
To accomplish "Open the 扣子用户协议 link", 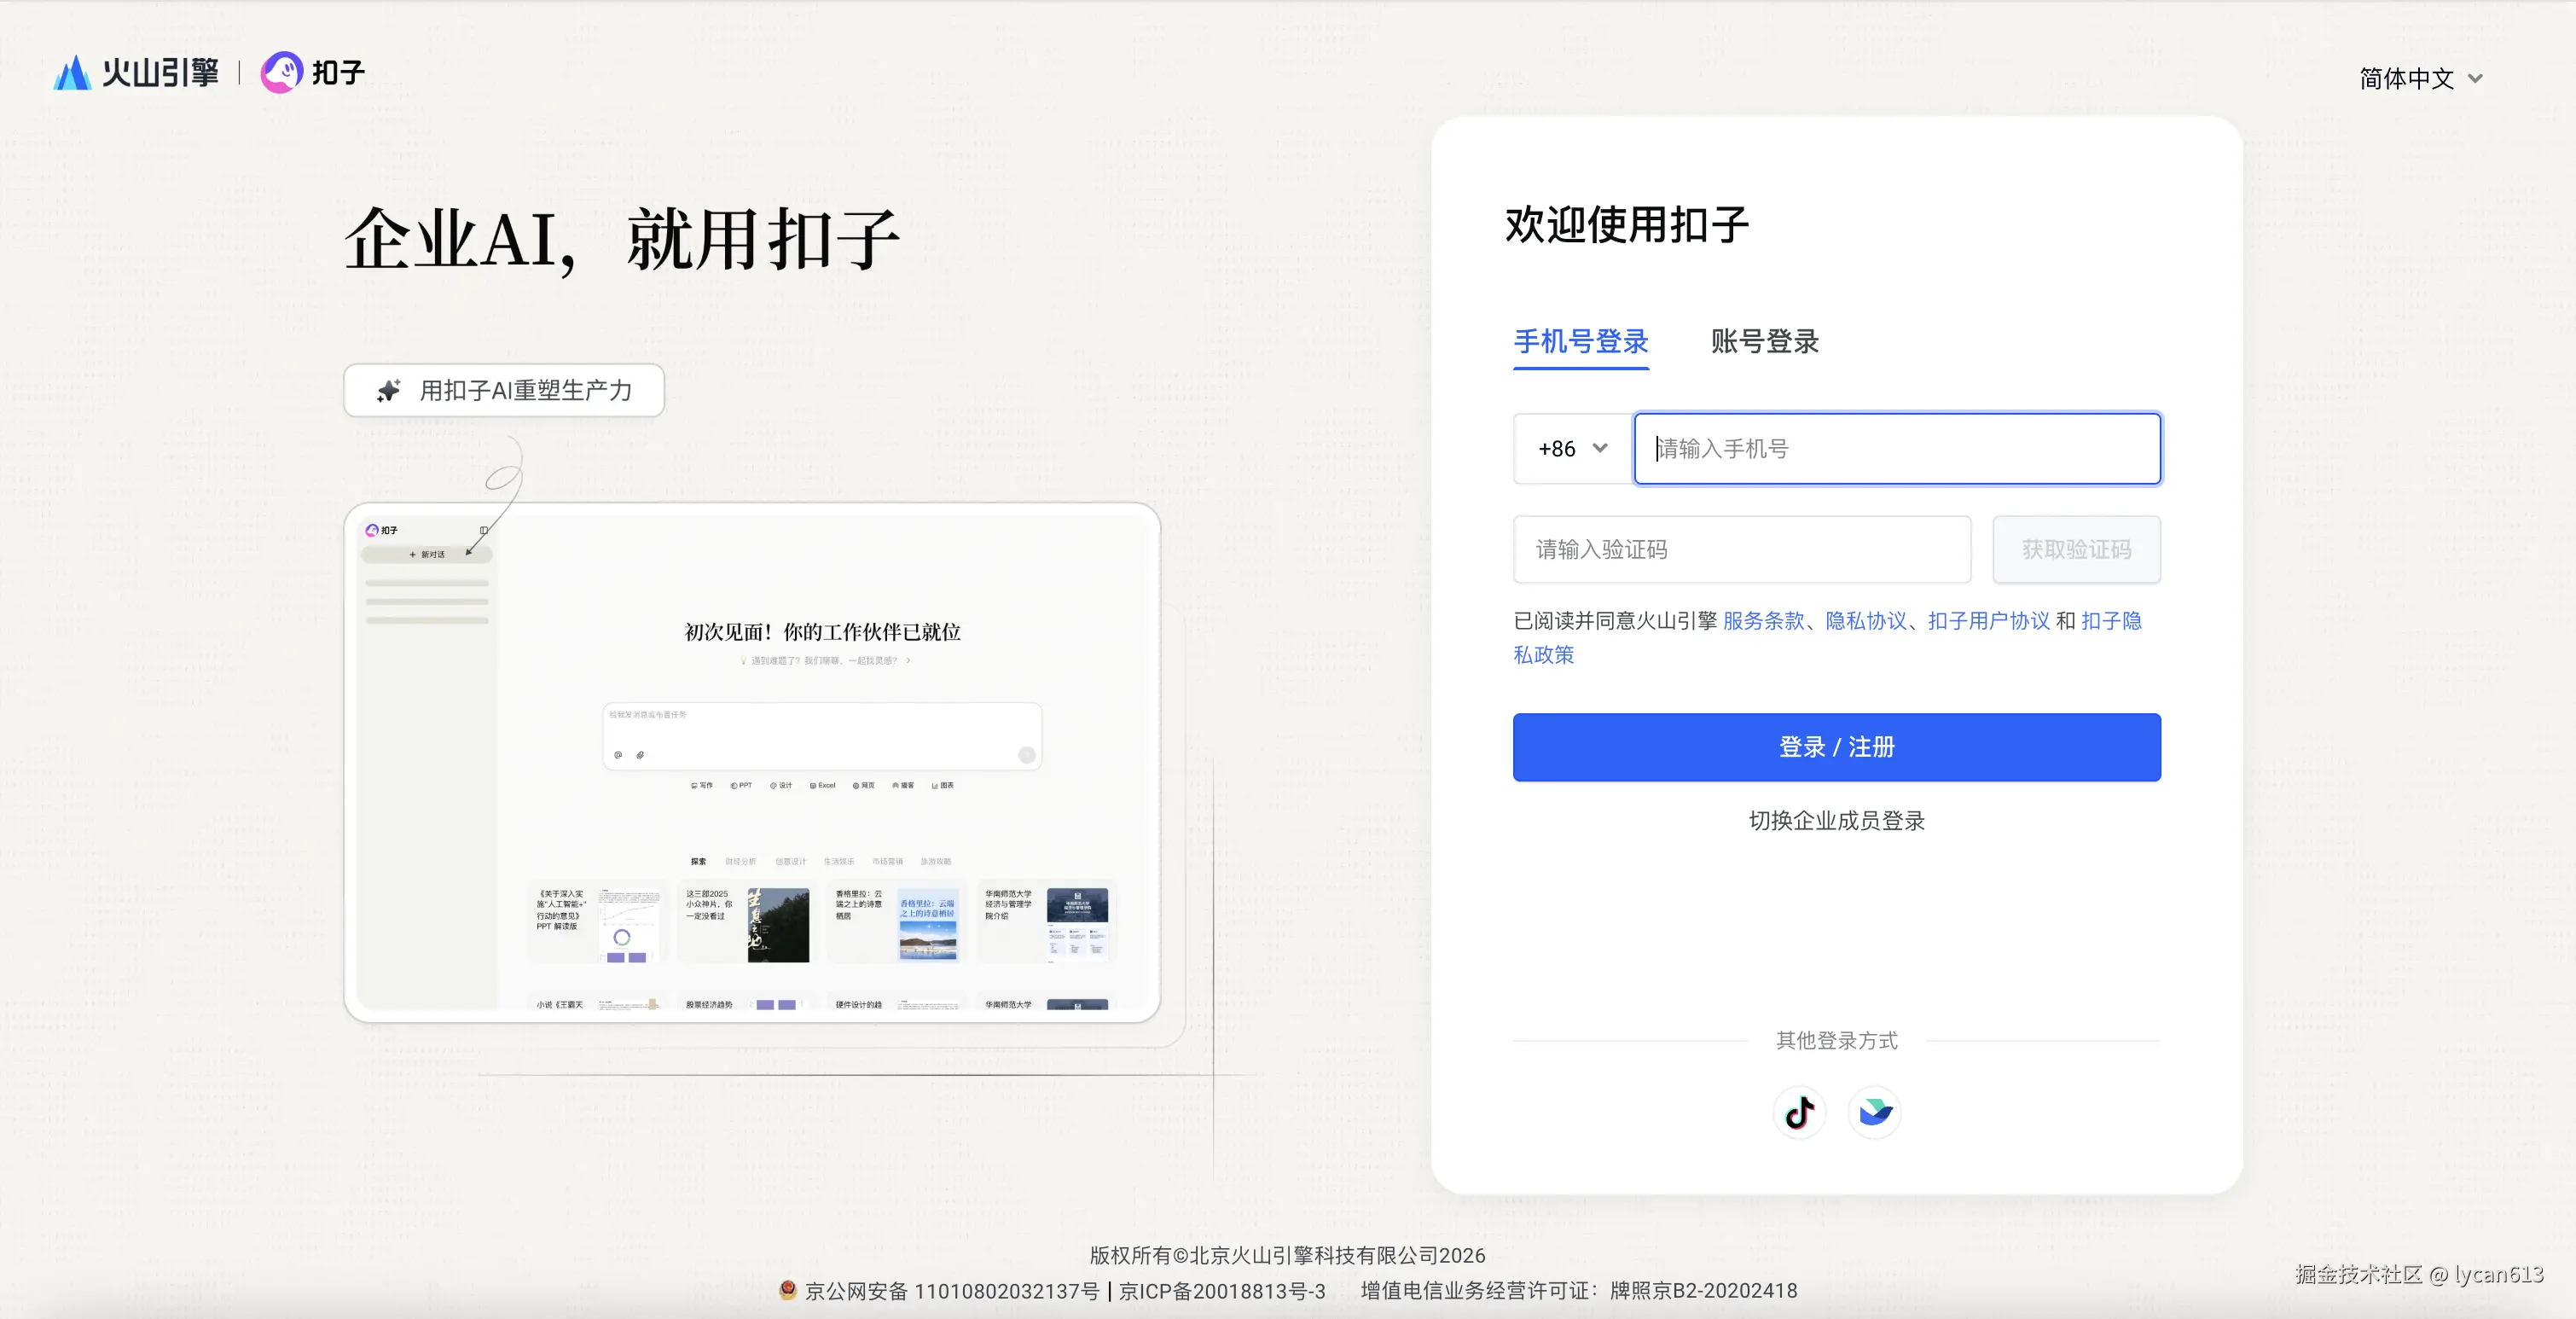I will tap(1988, 621).
